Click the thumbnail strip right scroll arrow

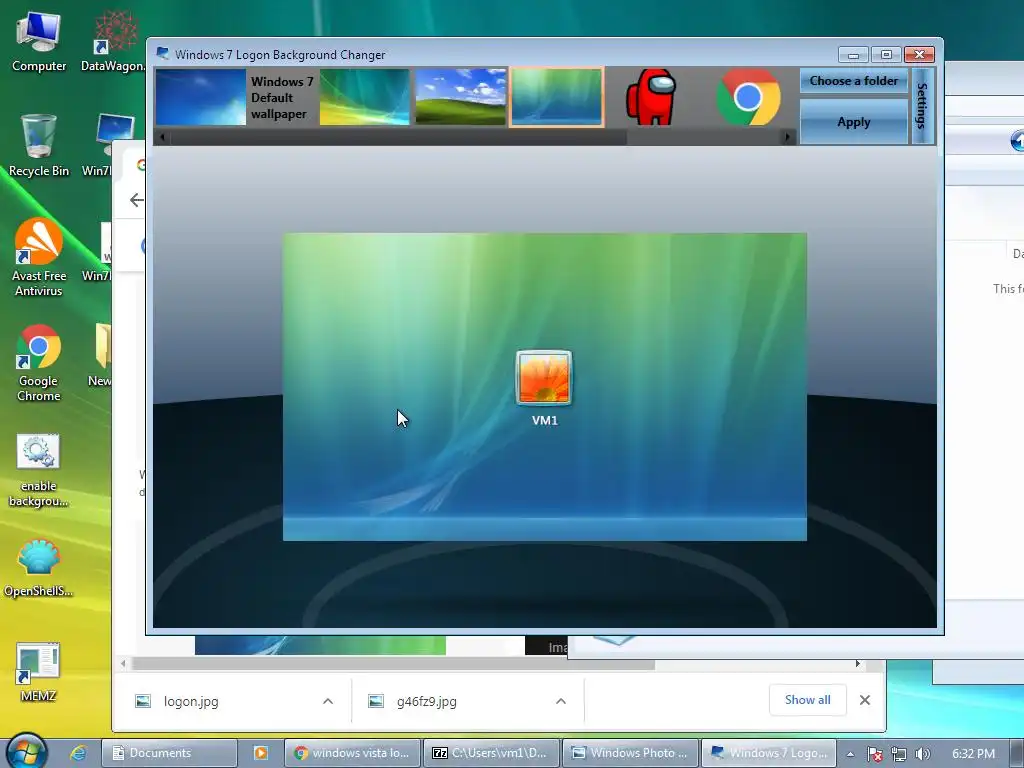coord(788,137)
